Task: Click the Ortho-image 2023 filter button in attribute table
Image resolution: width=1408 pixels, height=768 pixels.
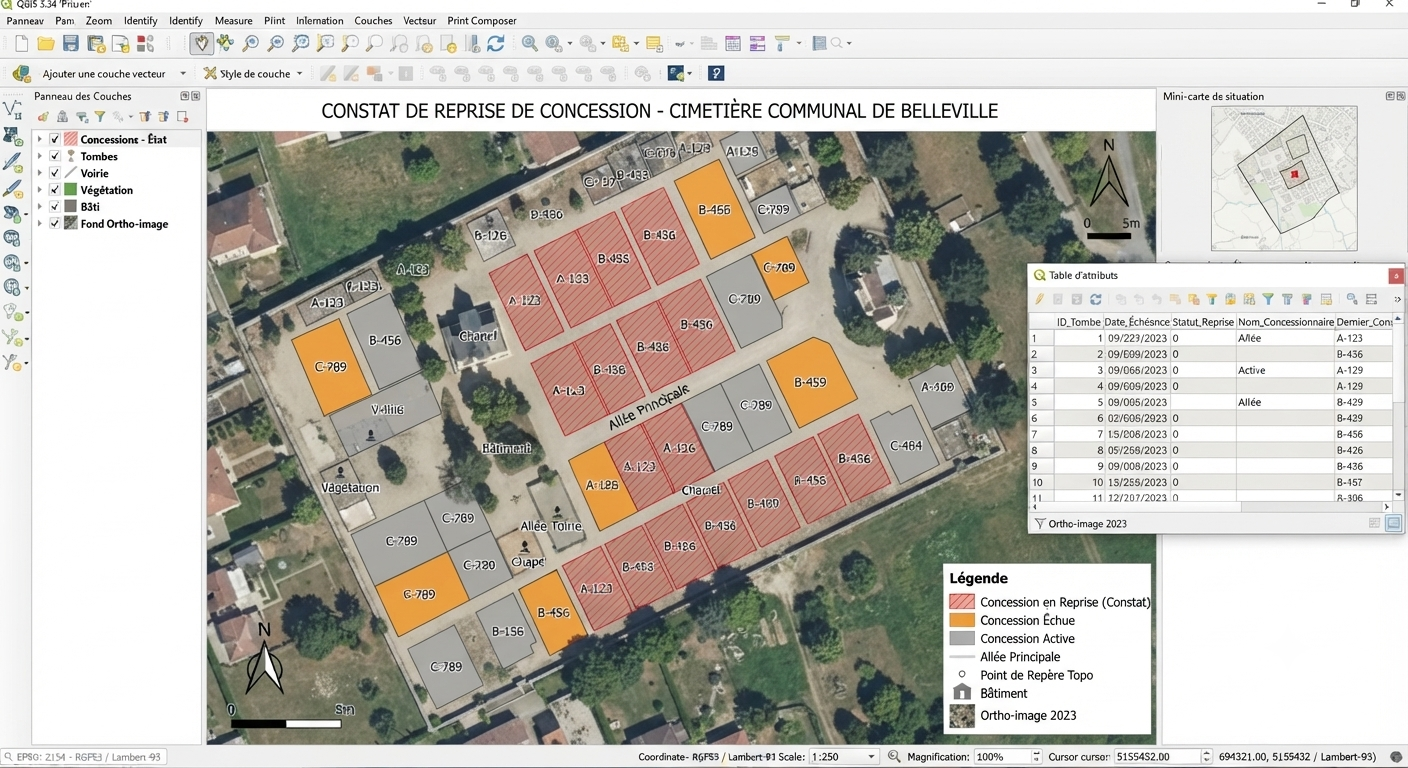Action: point(1080,524)
